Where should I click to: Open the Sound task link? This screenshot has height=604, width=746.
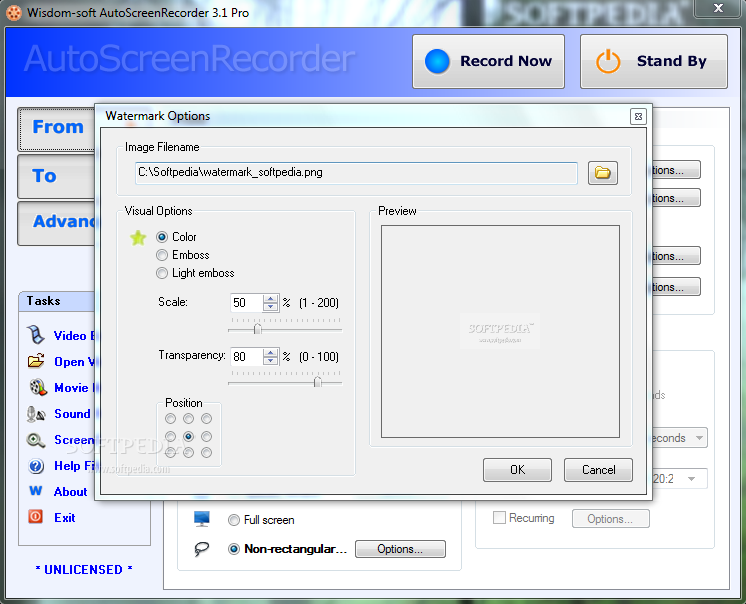pos(72,414)
